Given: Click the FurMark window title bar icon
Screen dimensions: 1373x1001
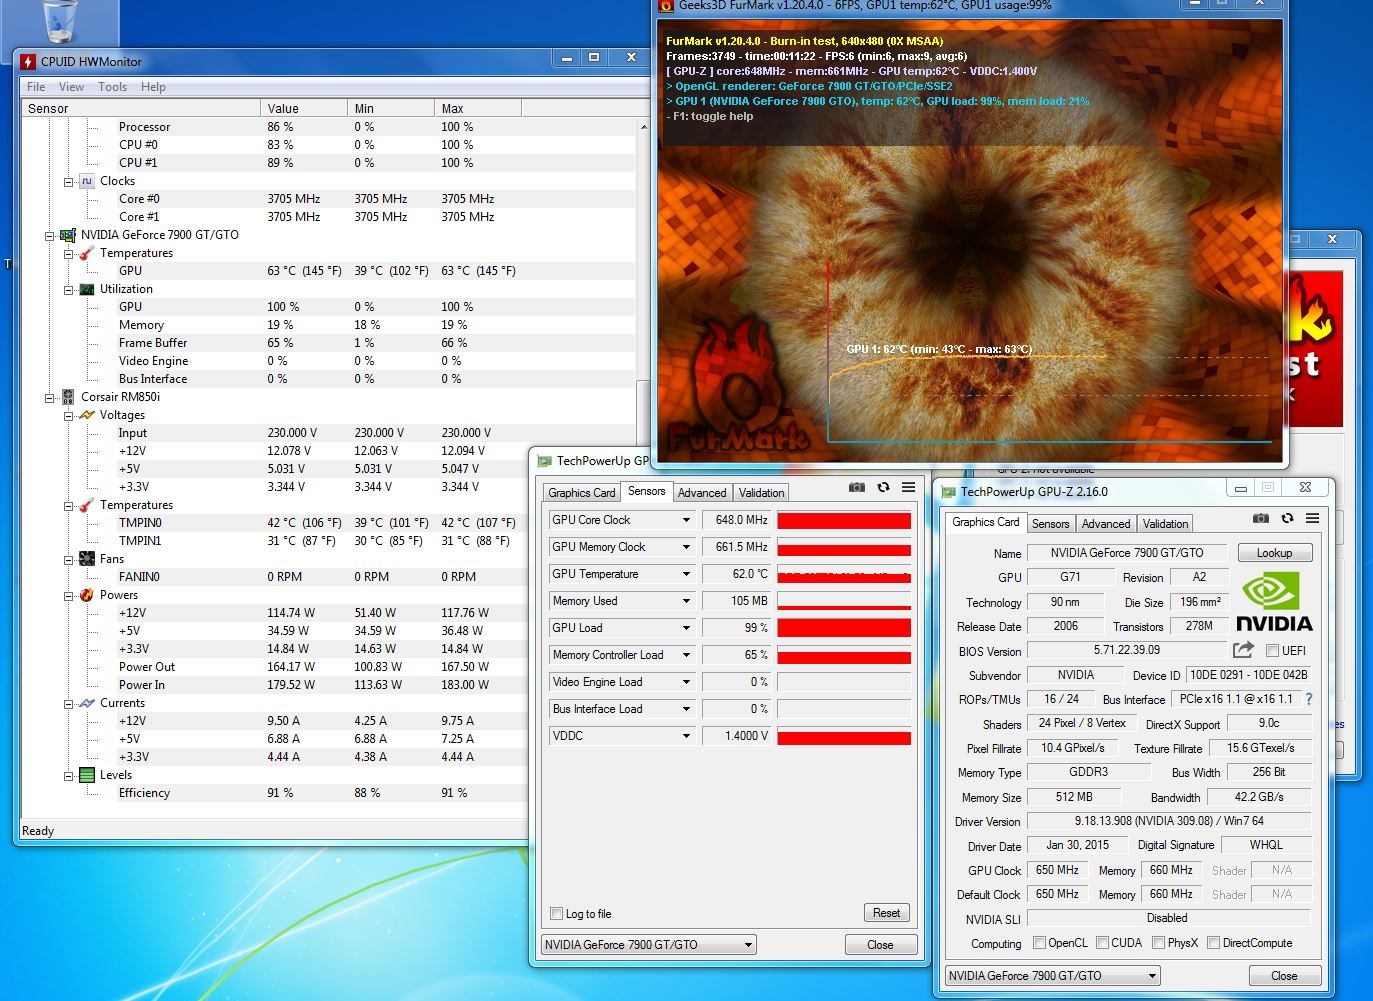Looking at the screenshot, I should pos(666,6).
